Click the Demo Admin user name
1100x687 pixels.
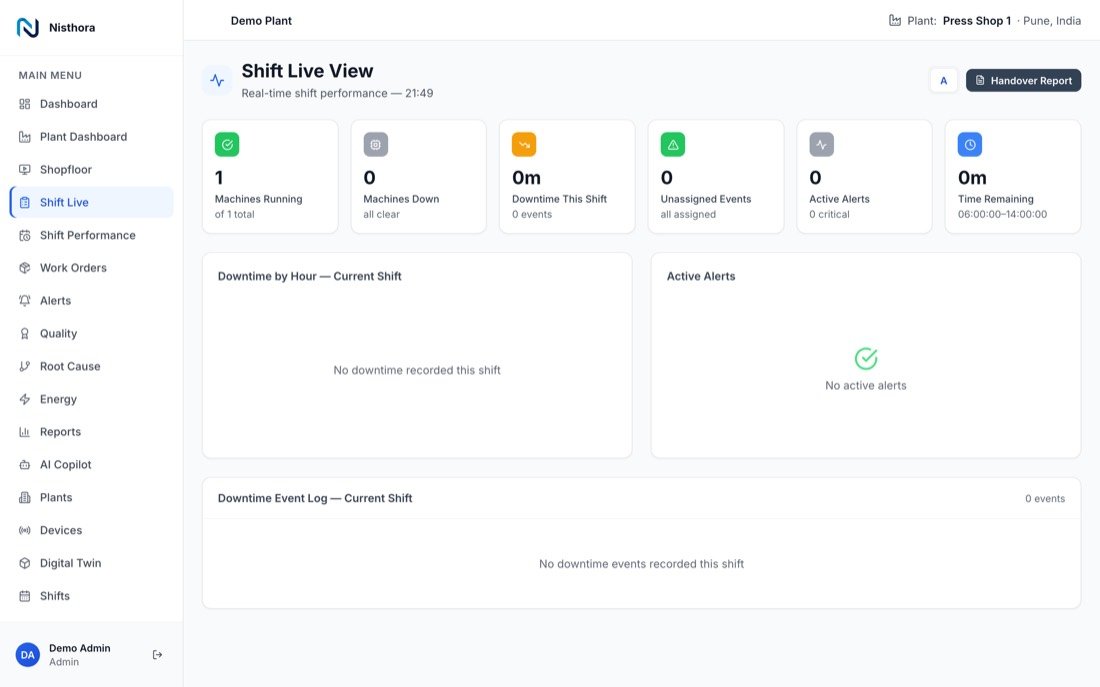pos(79,648)
